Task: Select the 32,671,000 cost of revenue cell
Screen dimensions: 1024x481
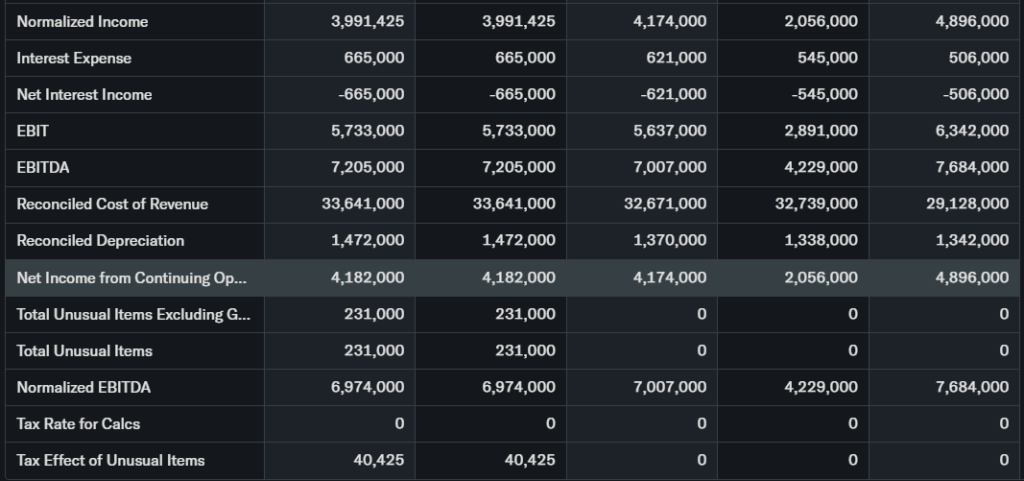Action: [665, 204]
